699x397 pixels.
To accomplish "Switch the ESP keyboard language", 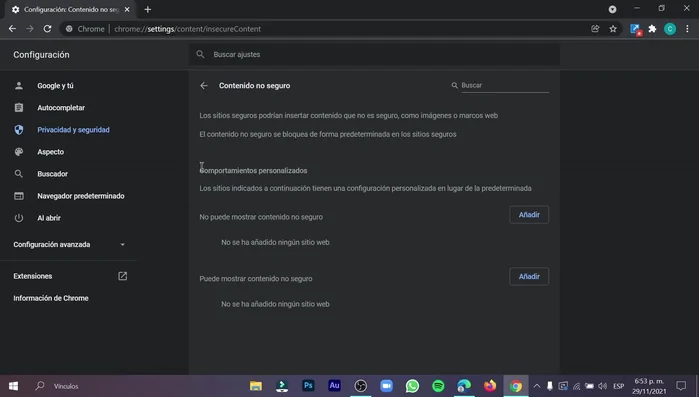I will (619, 386).
